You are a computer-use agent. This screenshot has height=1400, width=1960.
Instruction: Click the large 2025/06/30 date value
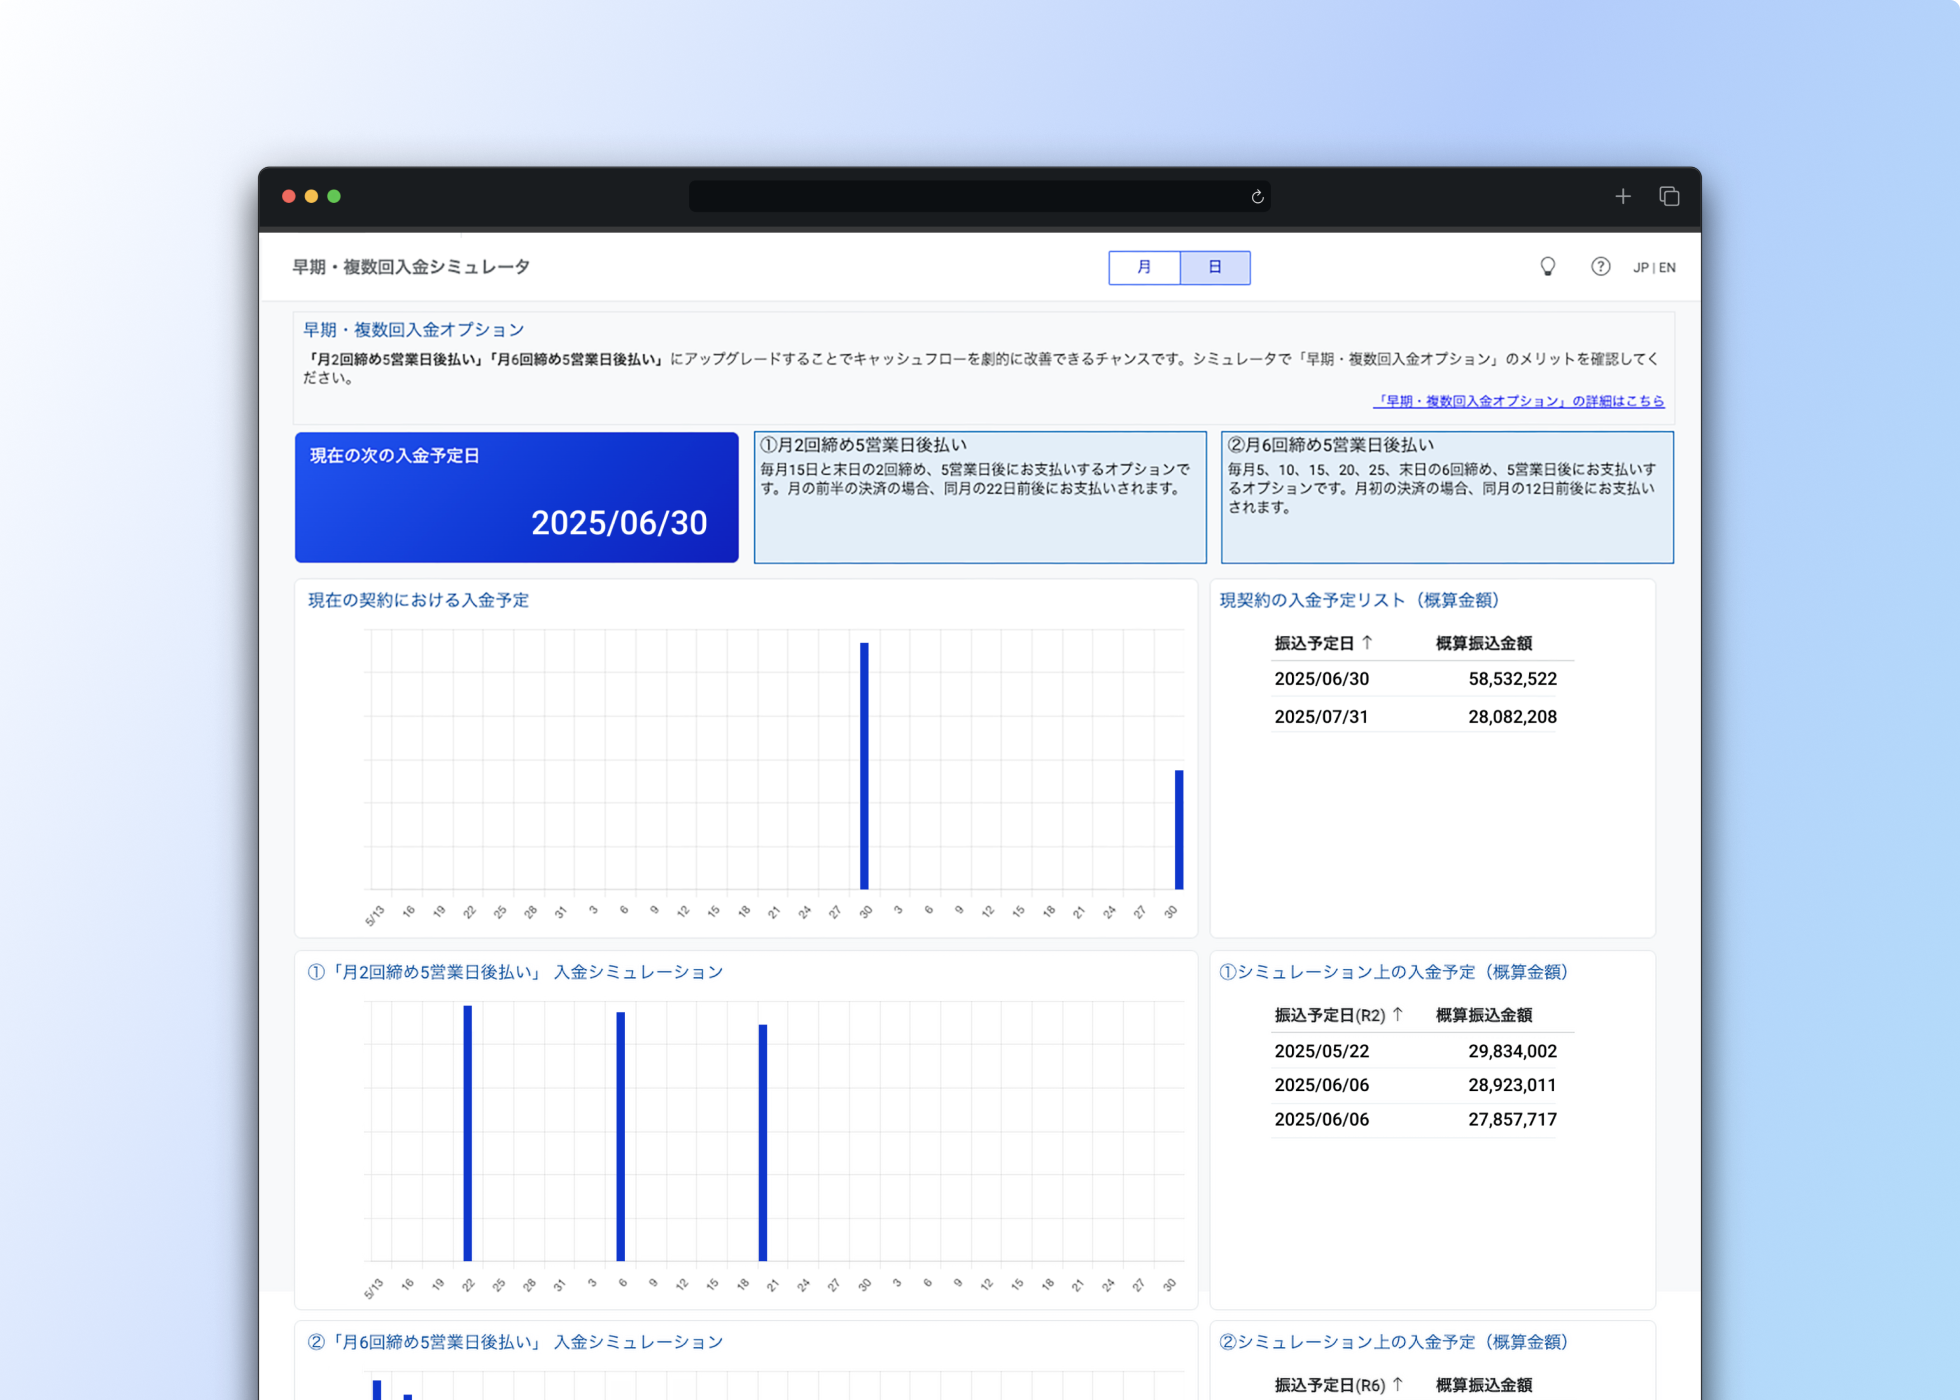pyautogui.click(x=619, y=523)
